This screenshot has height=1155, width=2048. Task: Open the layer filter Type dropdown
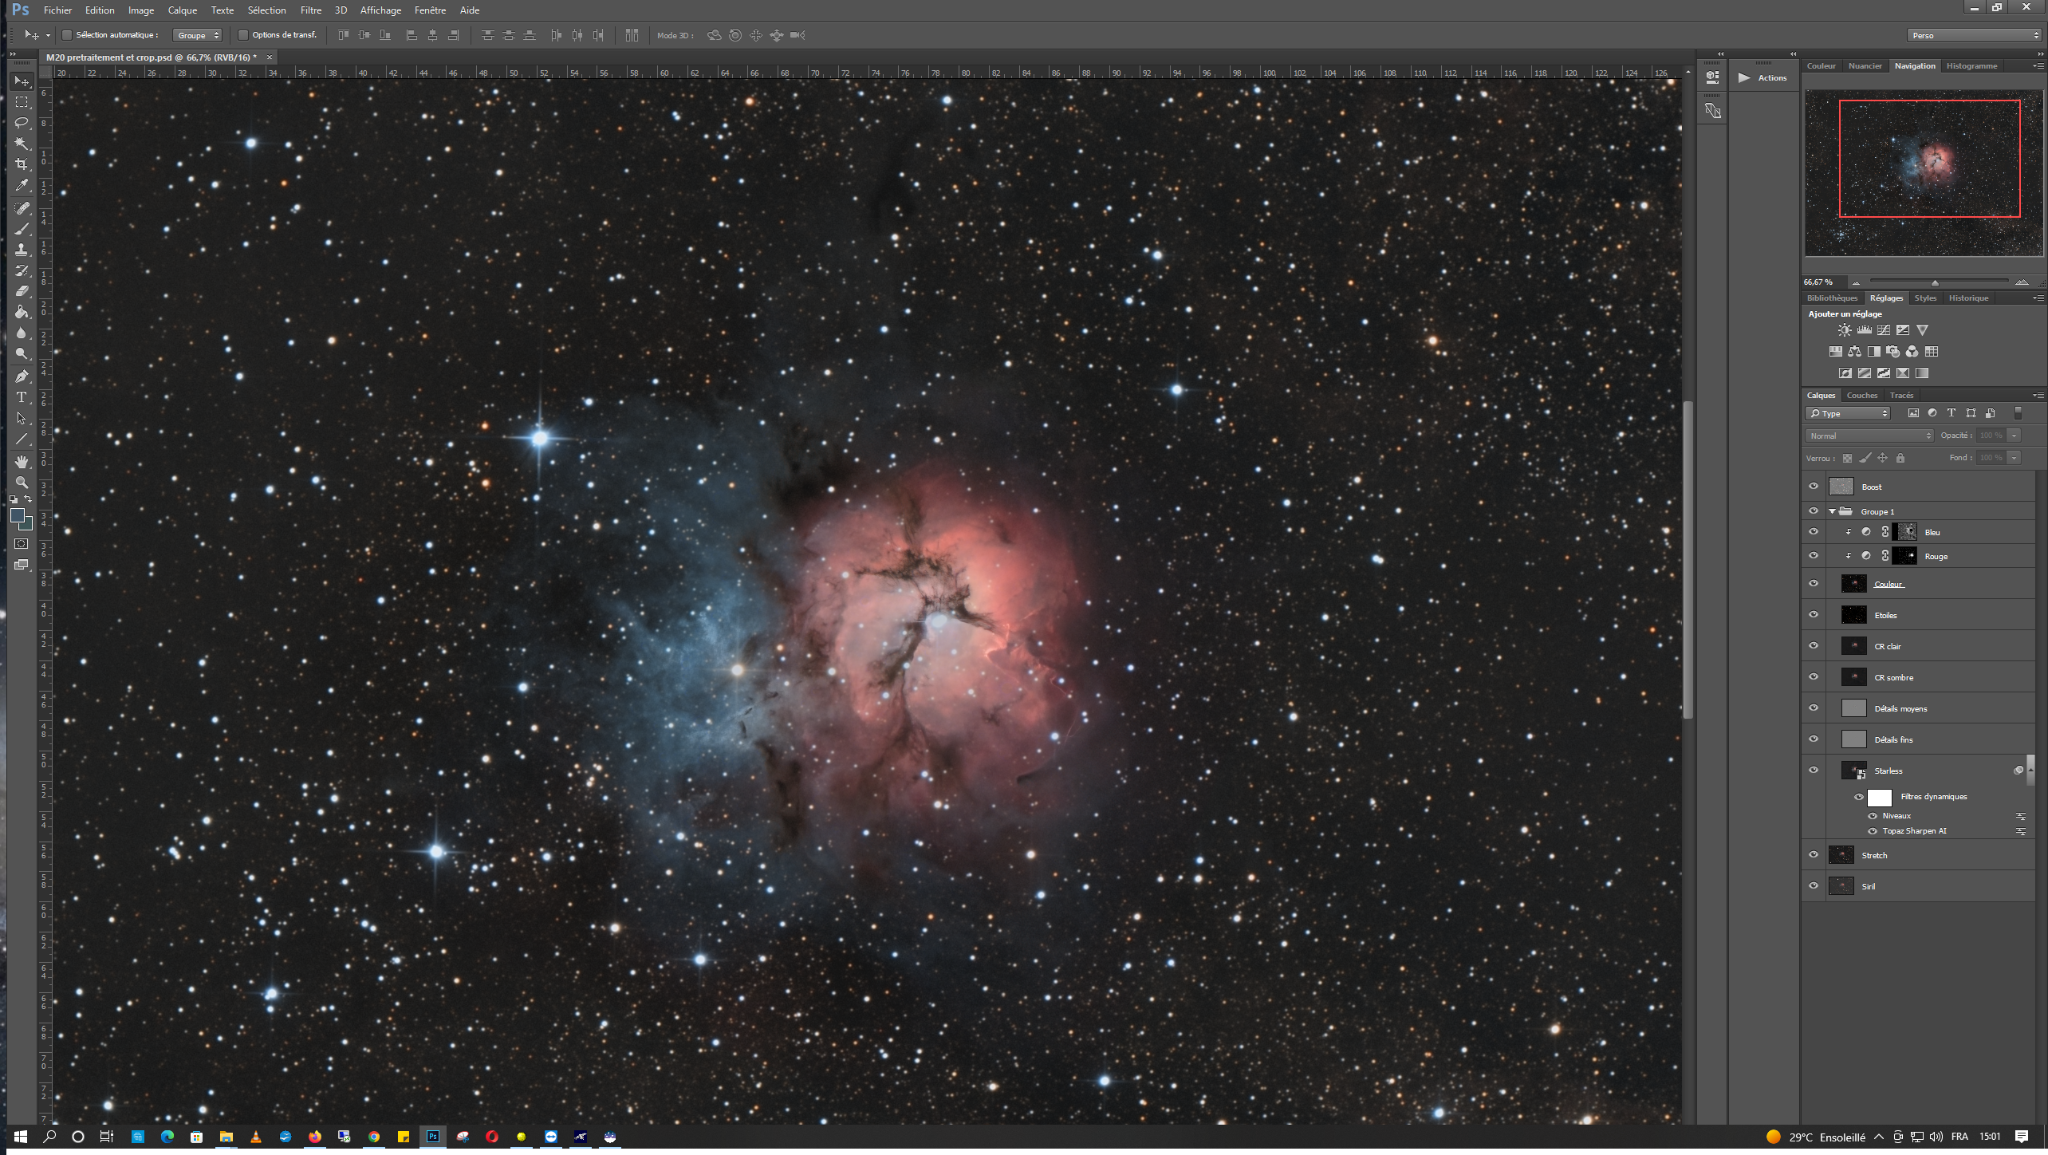tap(1848, 413)
